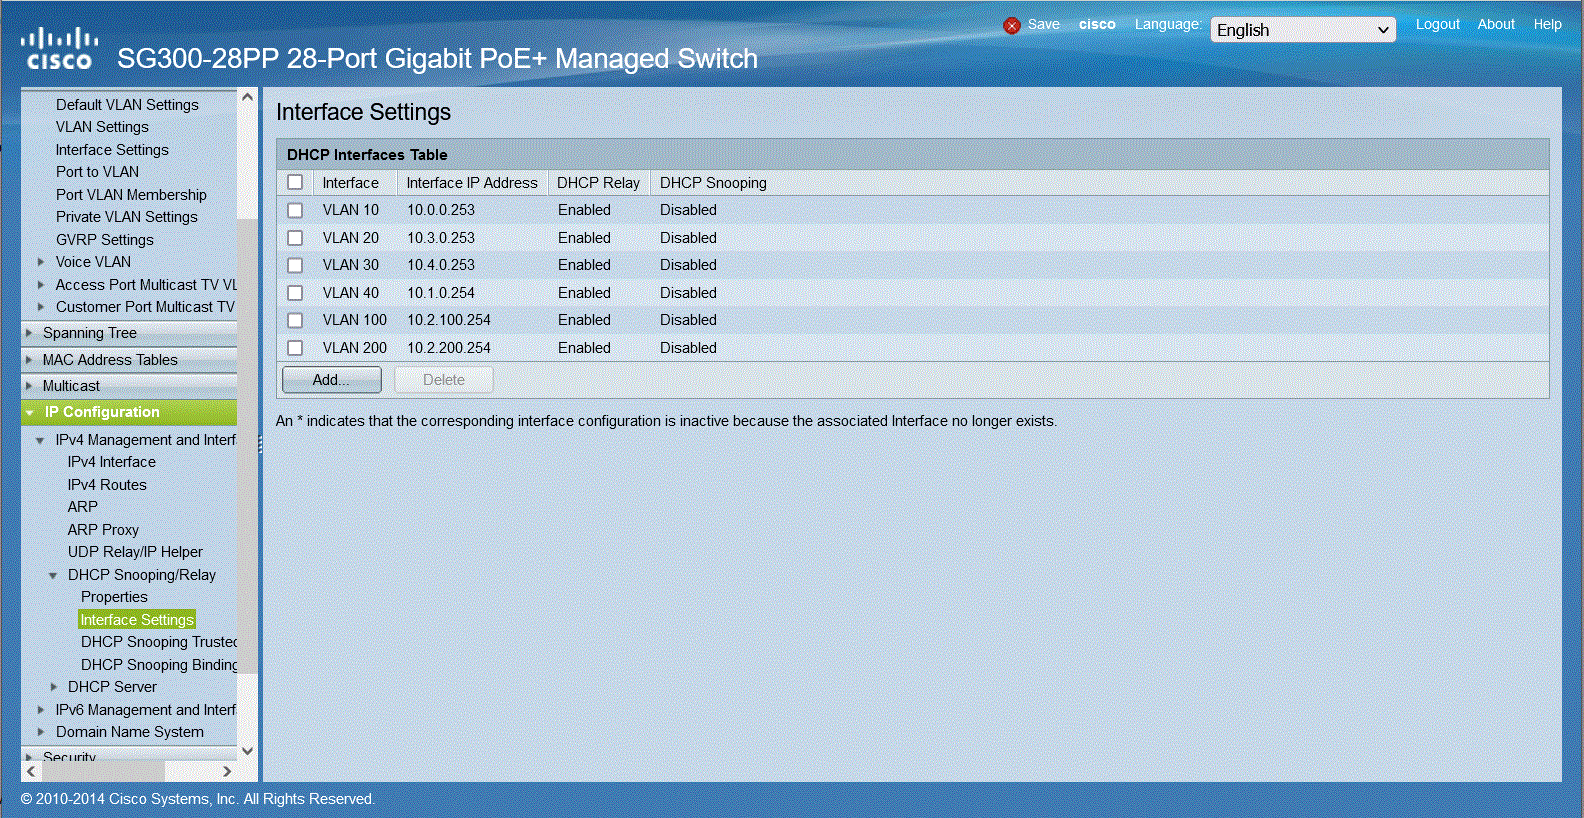The image size is (1584, 818).
Task: Collapse IPv4 Management and Interfaces node
Action: (40, 440)
